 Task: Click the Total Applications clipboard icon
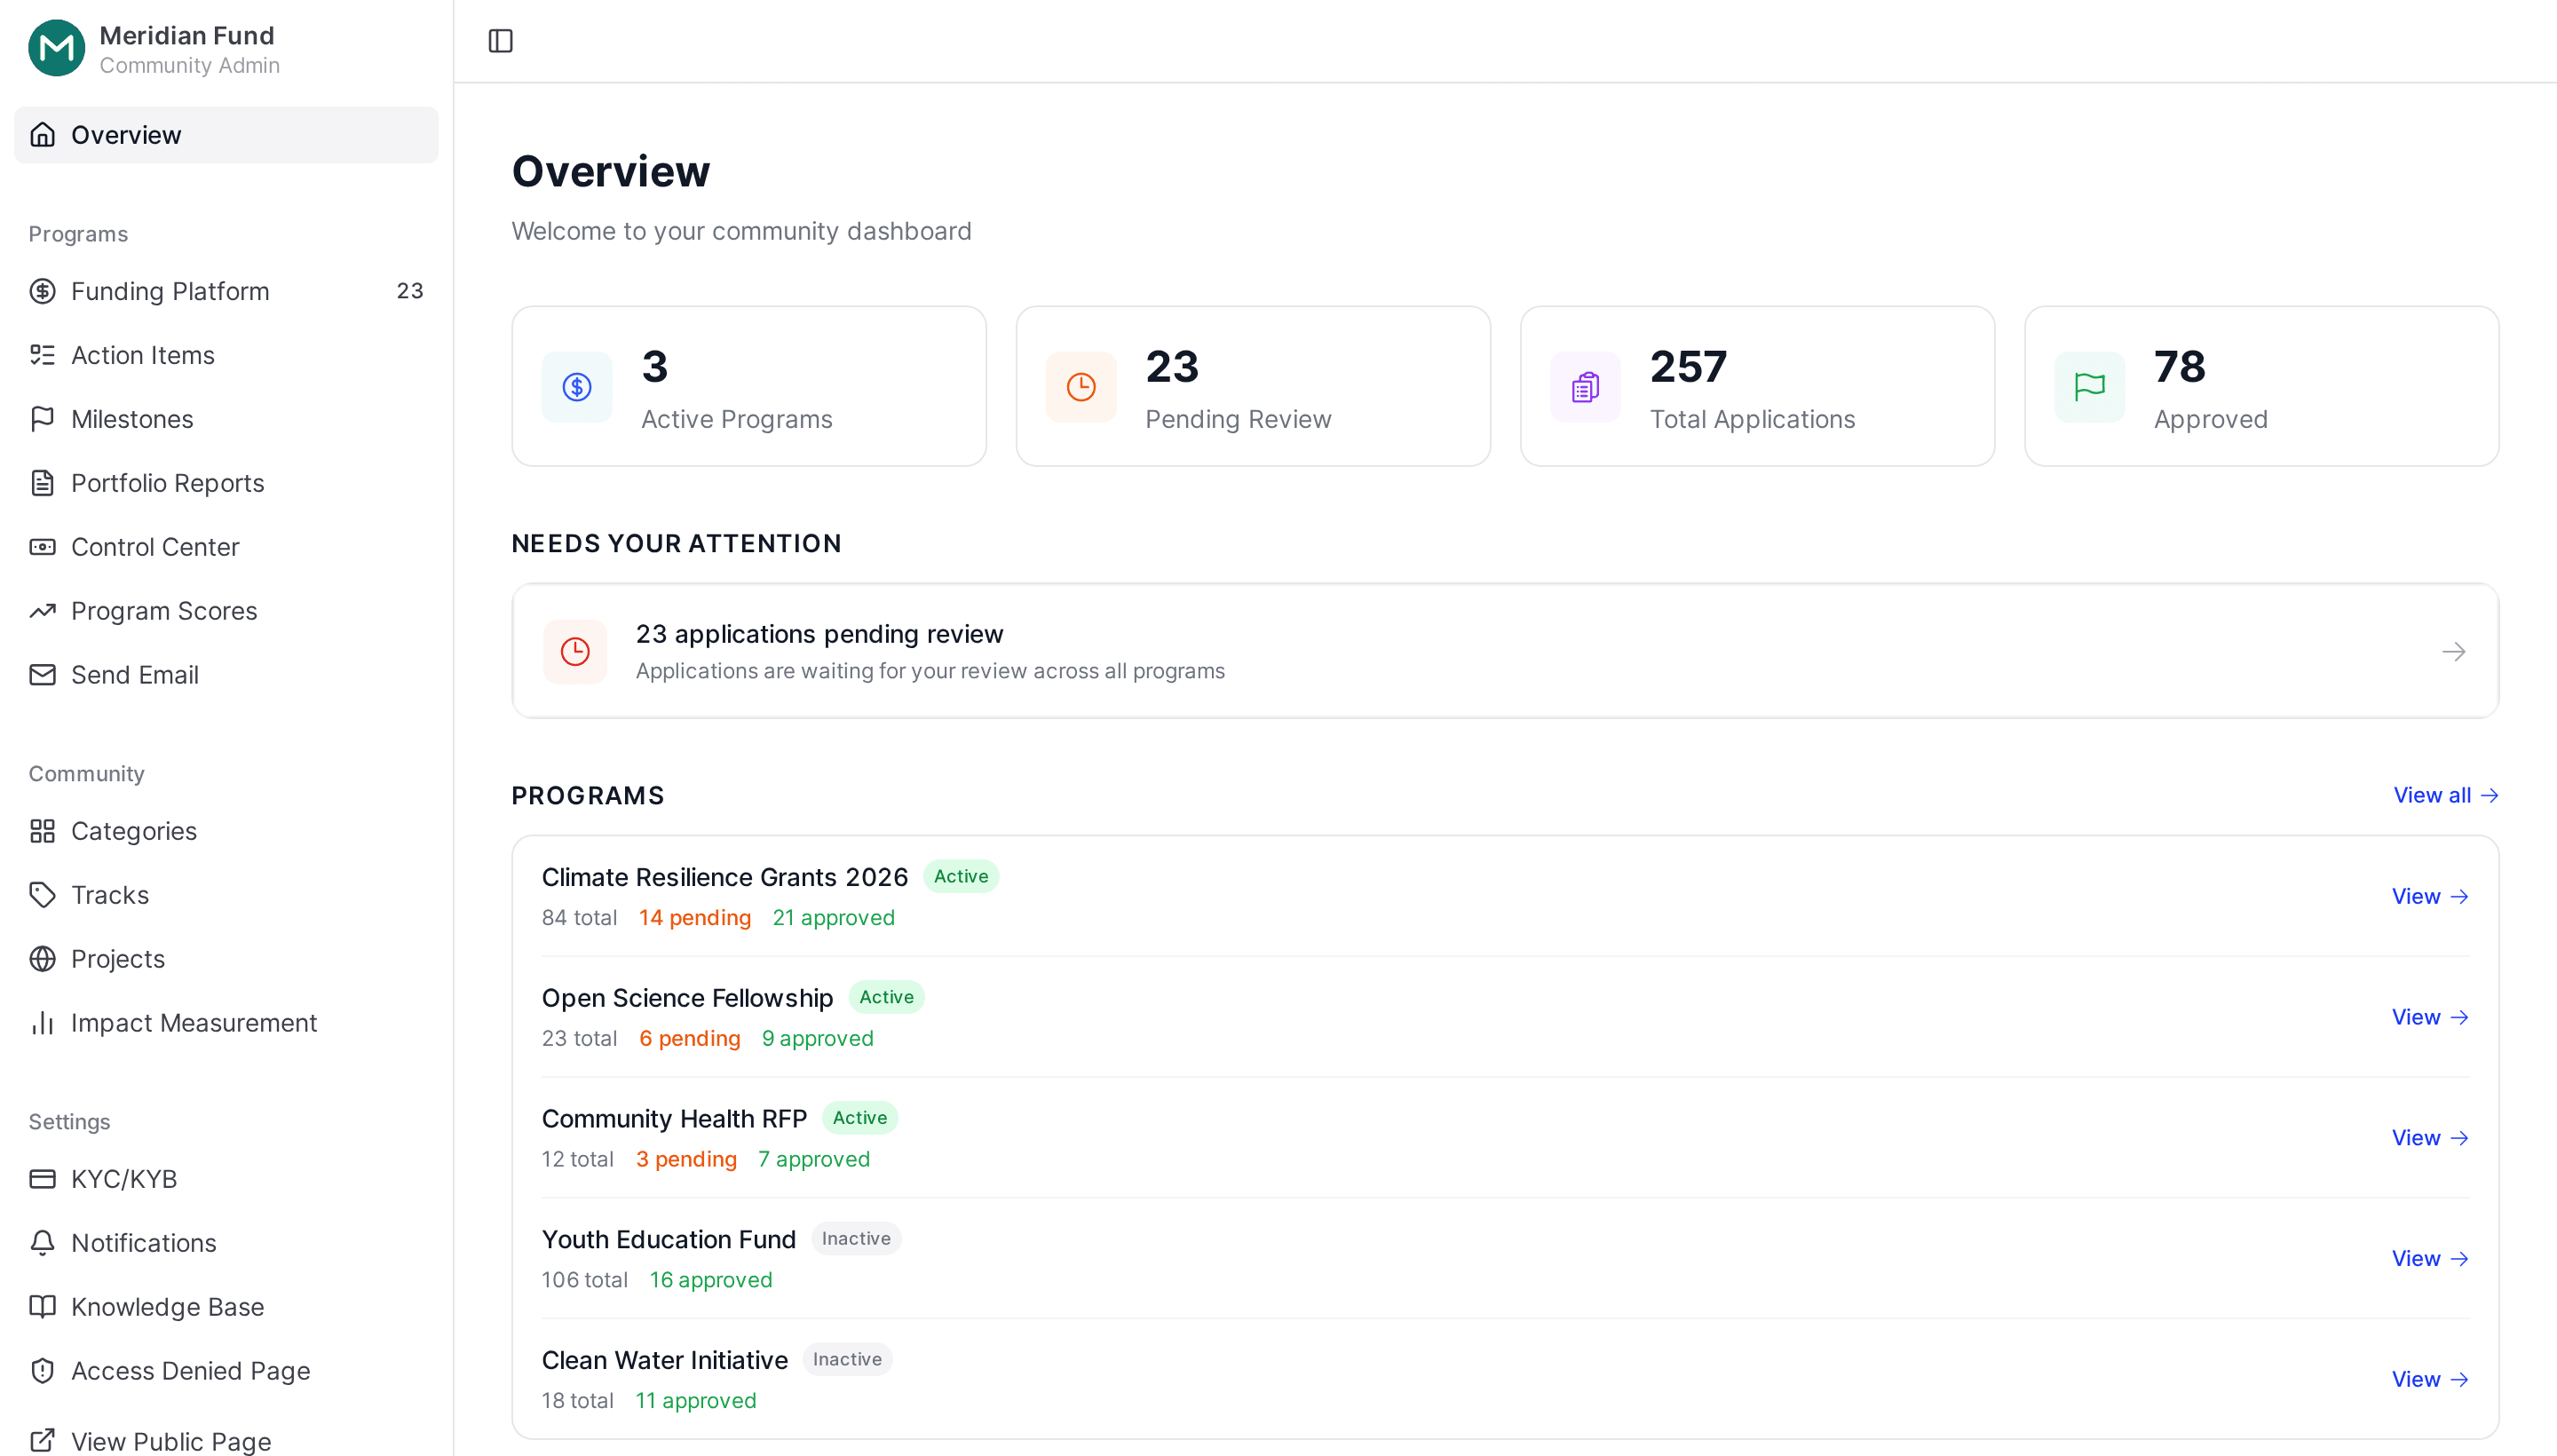click(1585, 387)
